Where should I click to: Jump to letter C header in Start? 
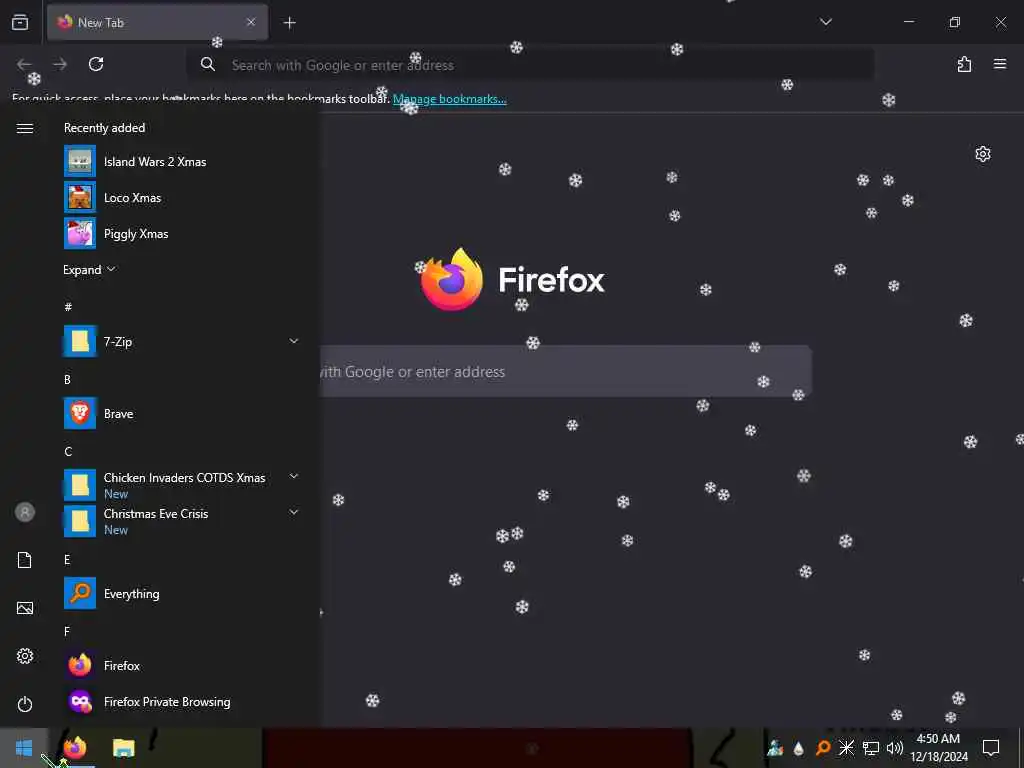pos(68,451)
